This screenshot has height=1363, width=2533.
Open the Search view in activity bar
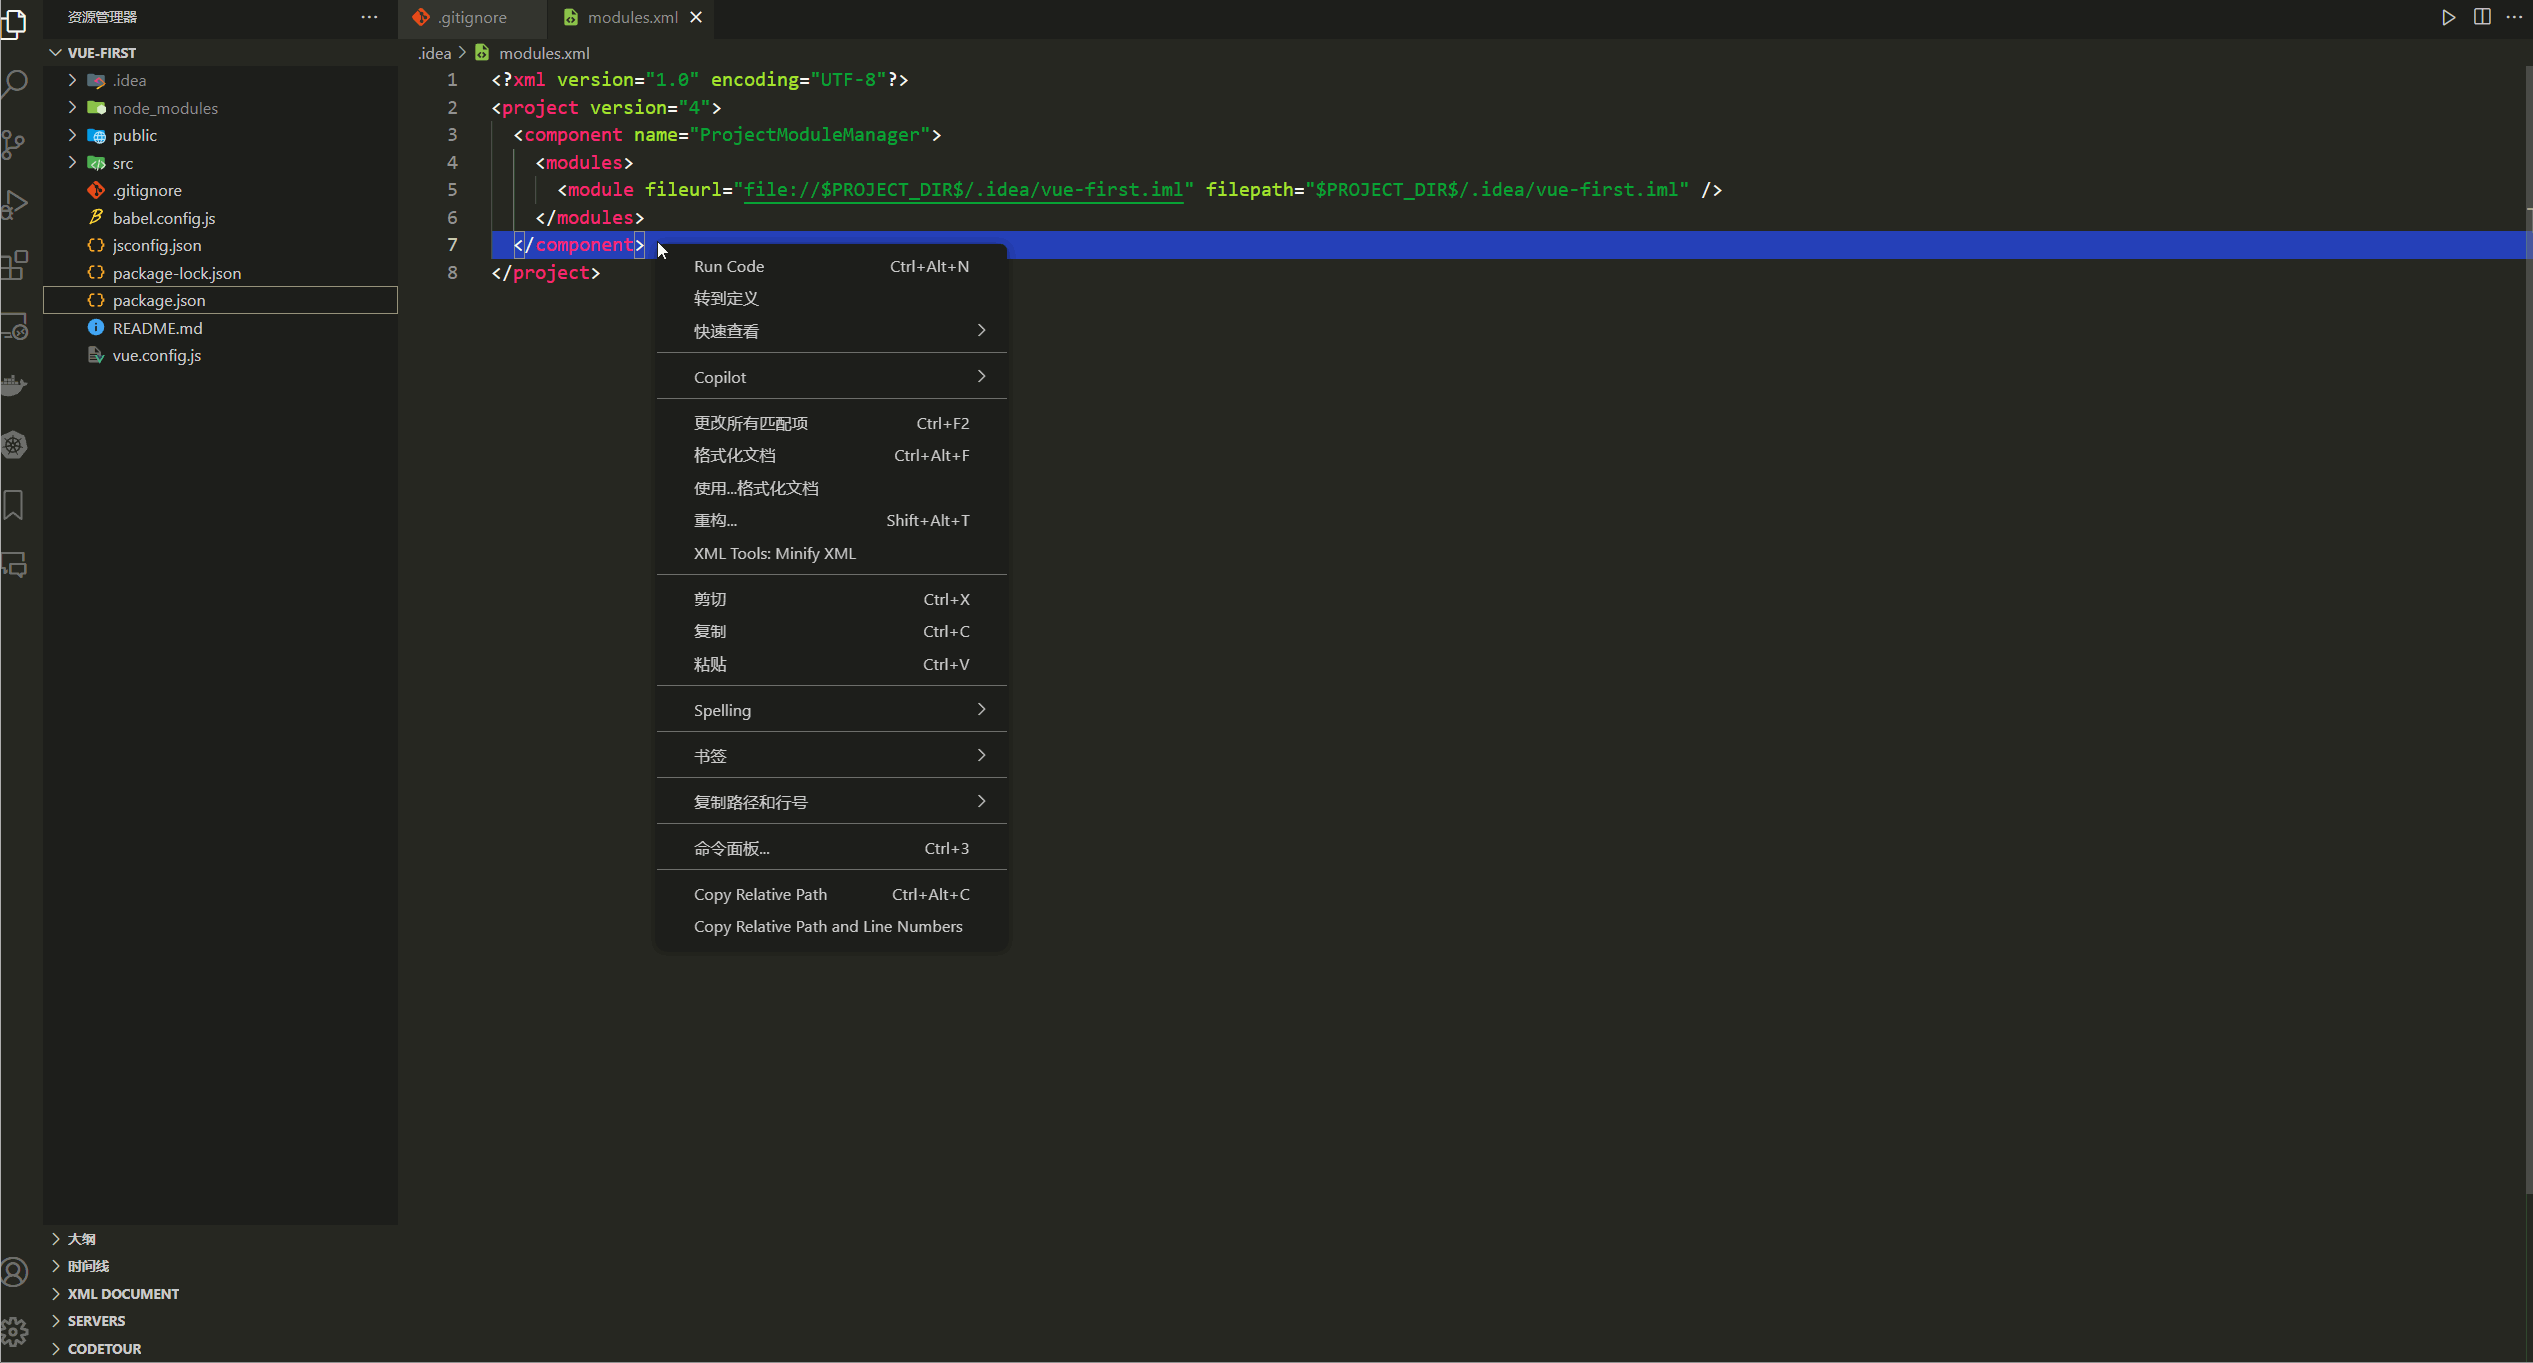15,83
